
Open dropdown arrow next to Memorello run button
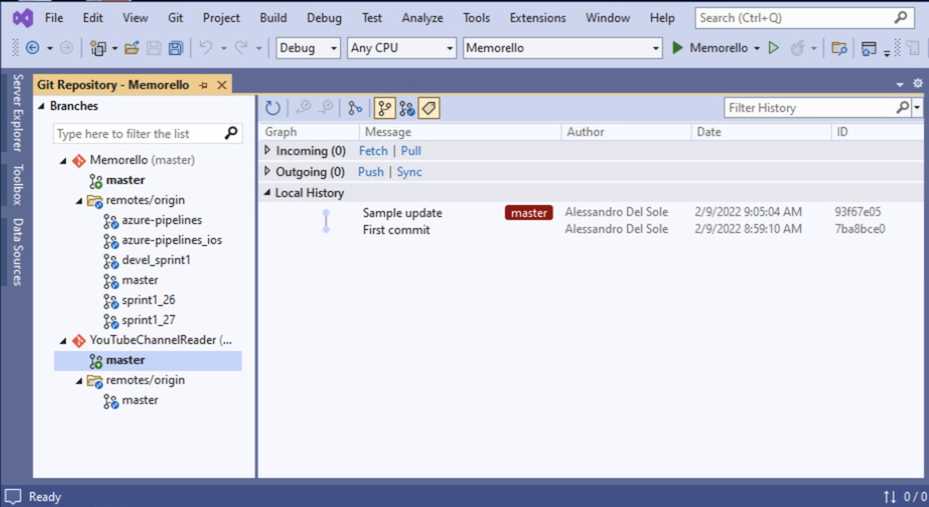757,49
